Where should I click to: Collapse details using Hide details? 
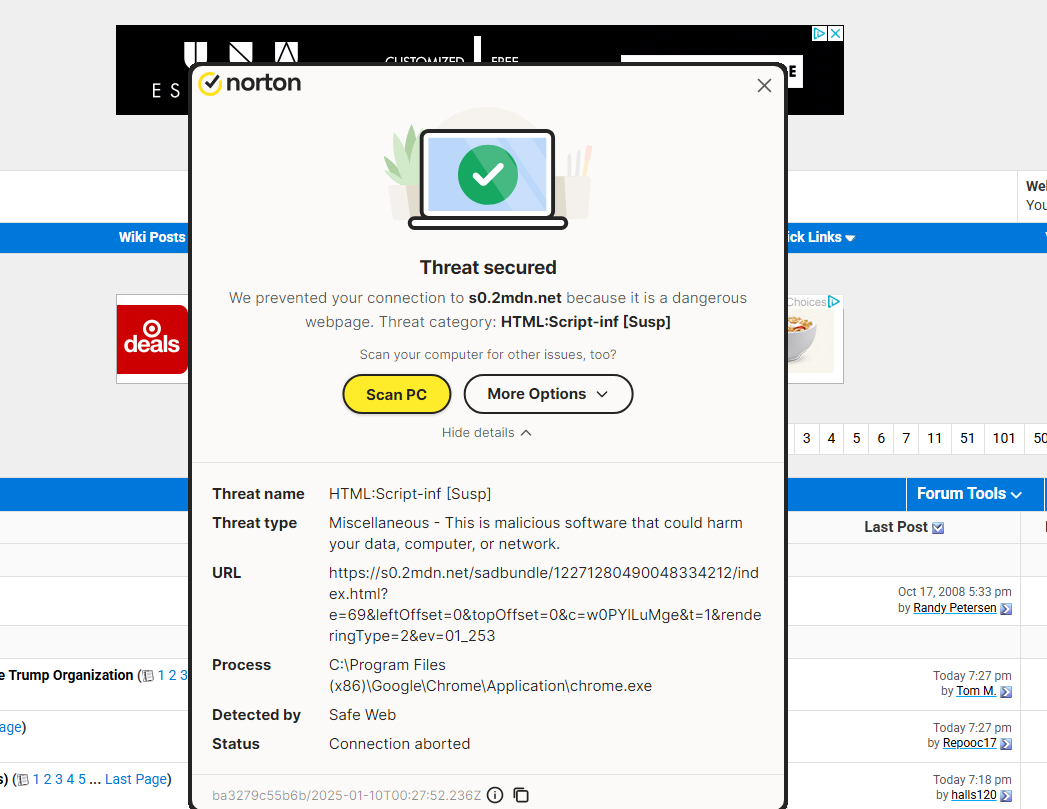pos(487,433)
